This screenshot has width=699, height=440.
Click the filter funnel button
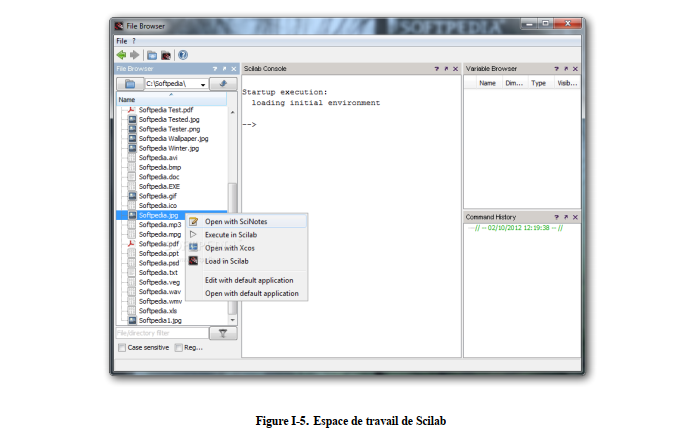pyautogui.click(x=224, y=333)
